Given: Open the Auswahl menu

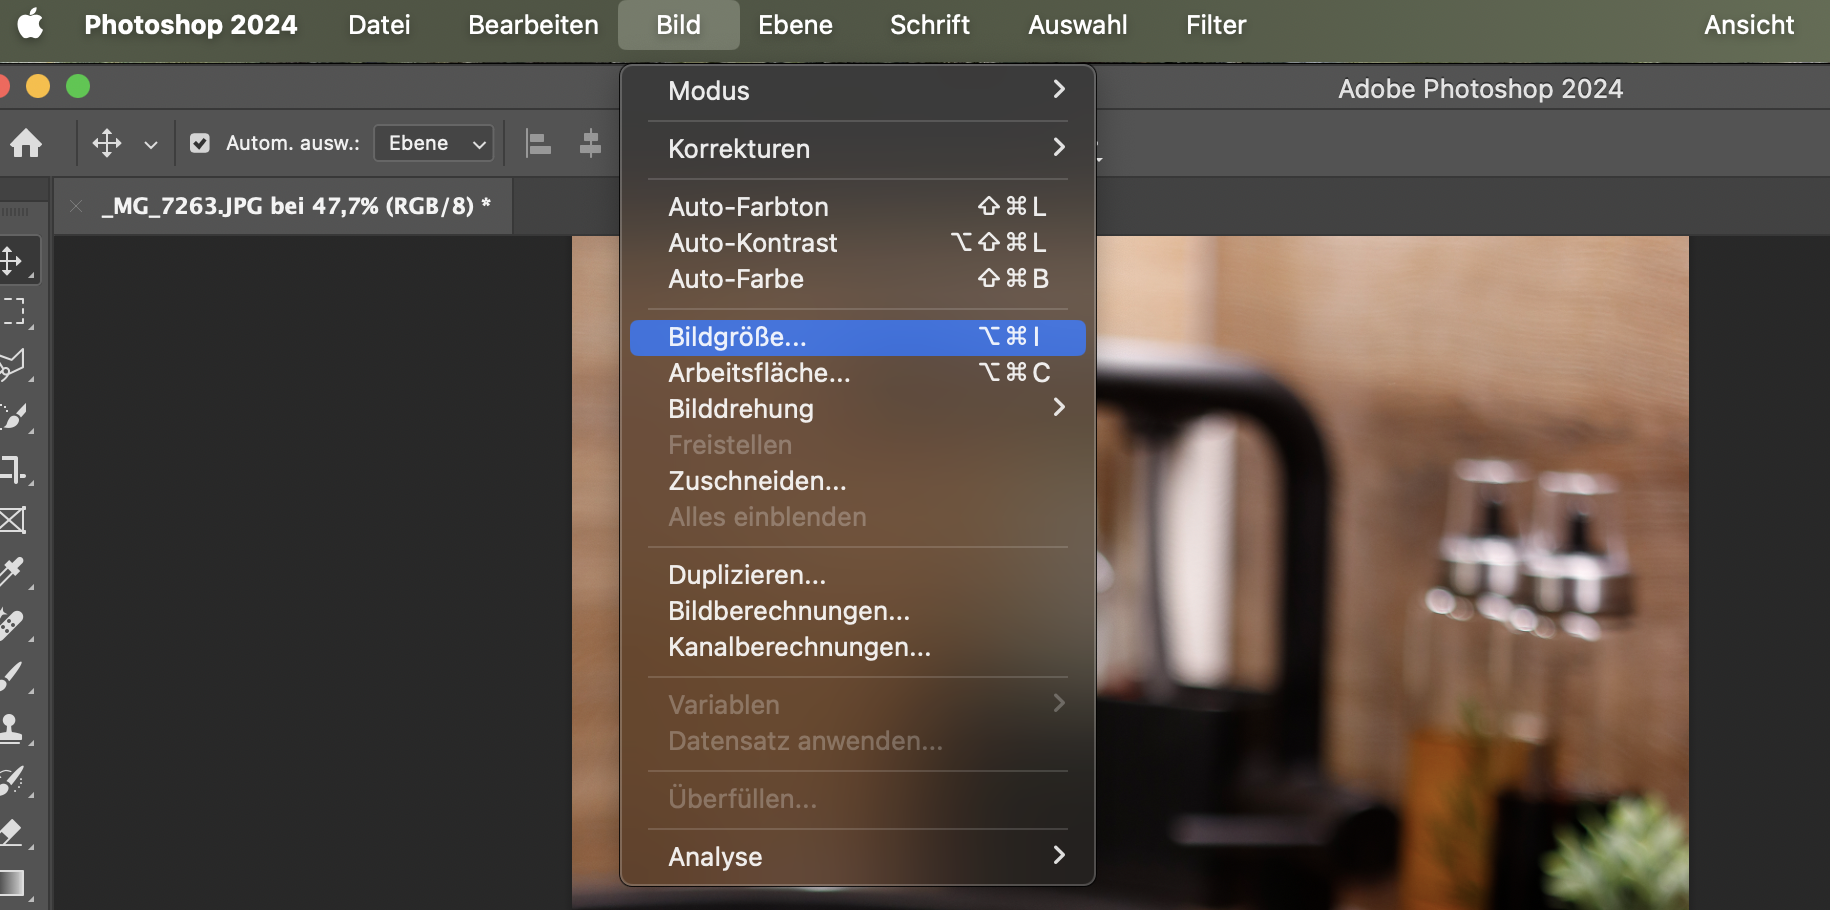Looking at the screenshot, I should [x=1077, y=24].
